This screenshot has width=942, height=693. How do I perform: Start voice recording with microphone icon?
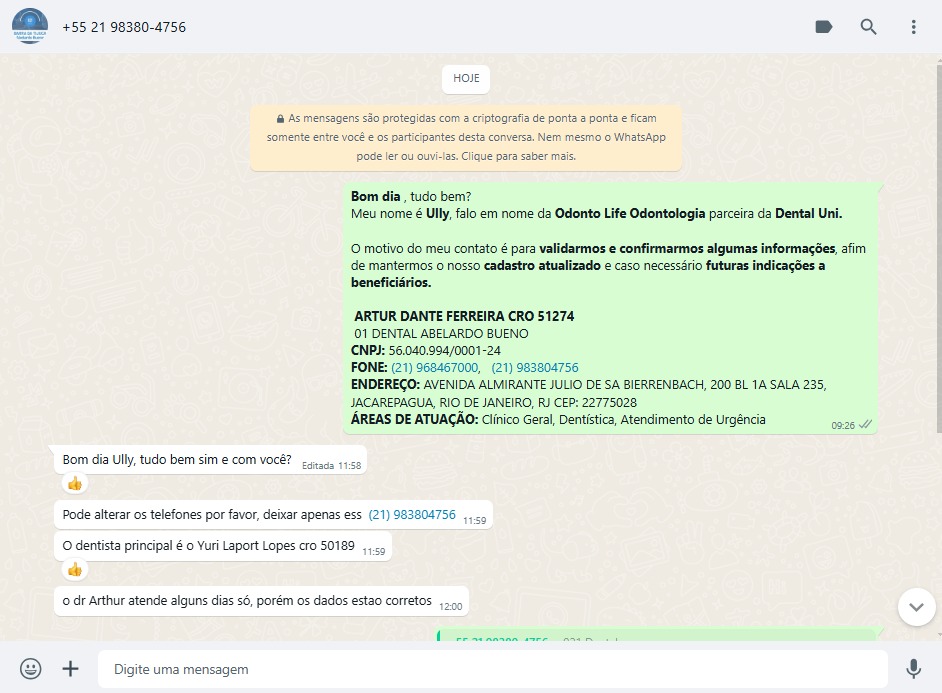click(x=913, y=668)
